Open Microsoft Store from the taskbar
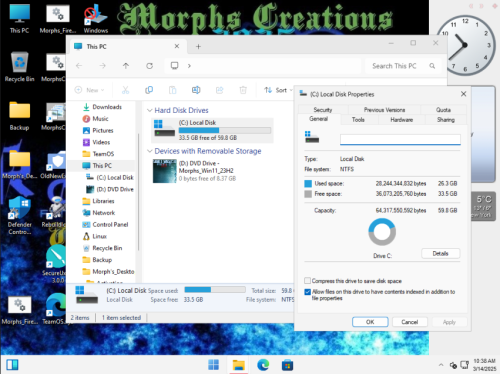This screenshot has width=500, height=374. point(287,365)
